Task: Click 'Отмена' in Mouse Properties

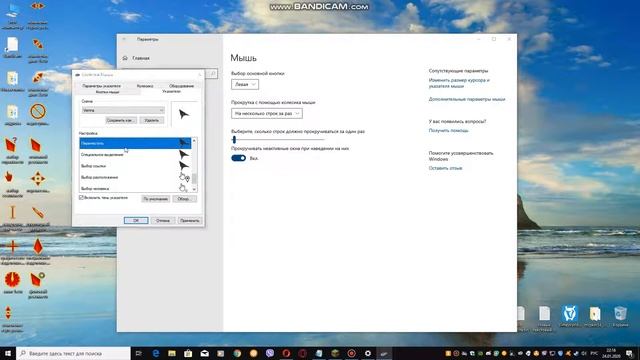Action: point(162,220)
